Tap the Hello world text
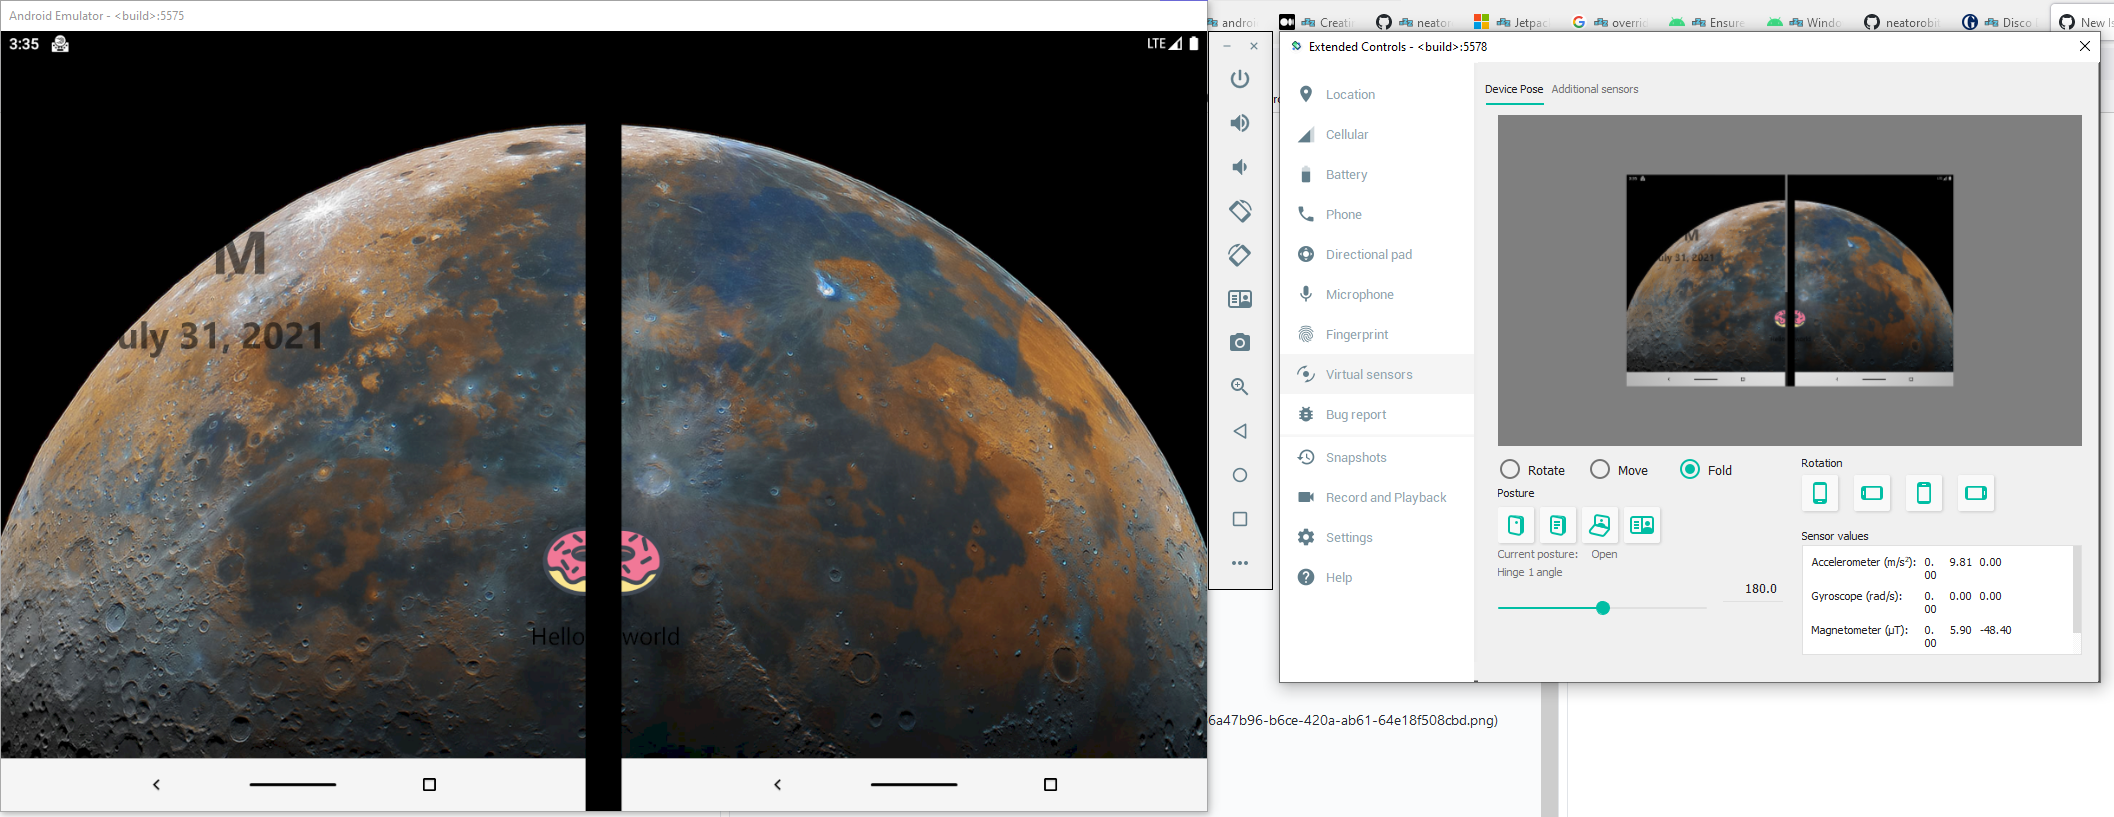 pos(605,636)
